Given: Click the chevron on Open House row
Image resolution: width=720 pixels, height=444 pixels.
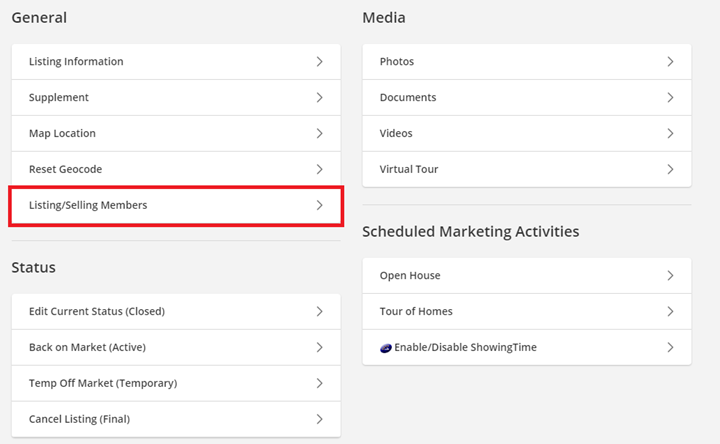Looking at the screenshot, I should (x=670, y=275).
